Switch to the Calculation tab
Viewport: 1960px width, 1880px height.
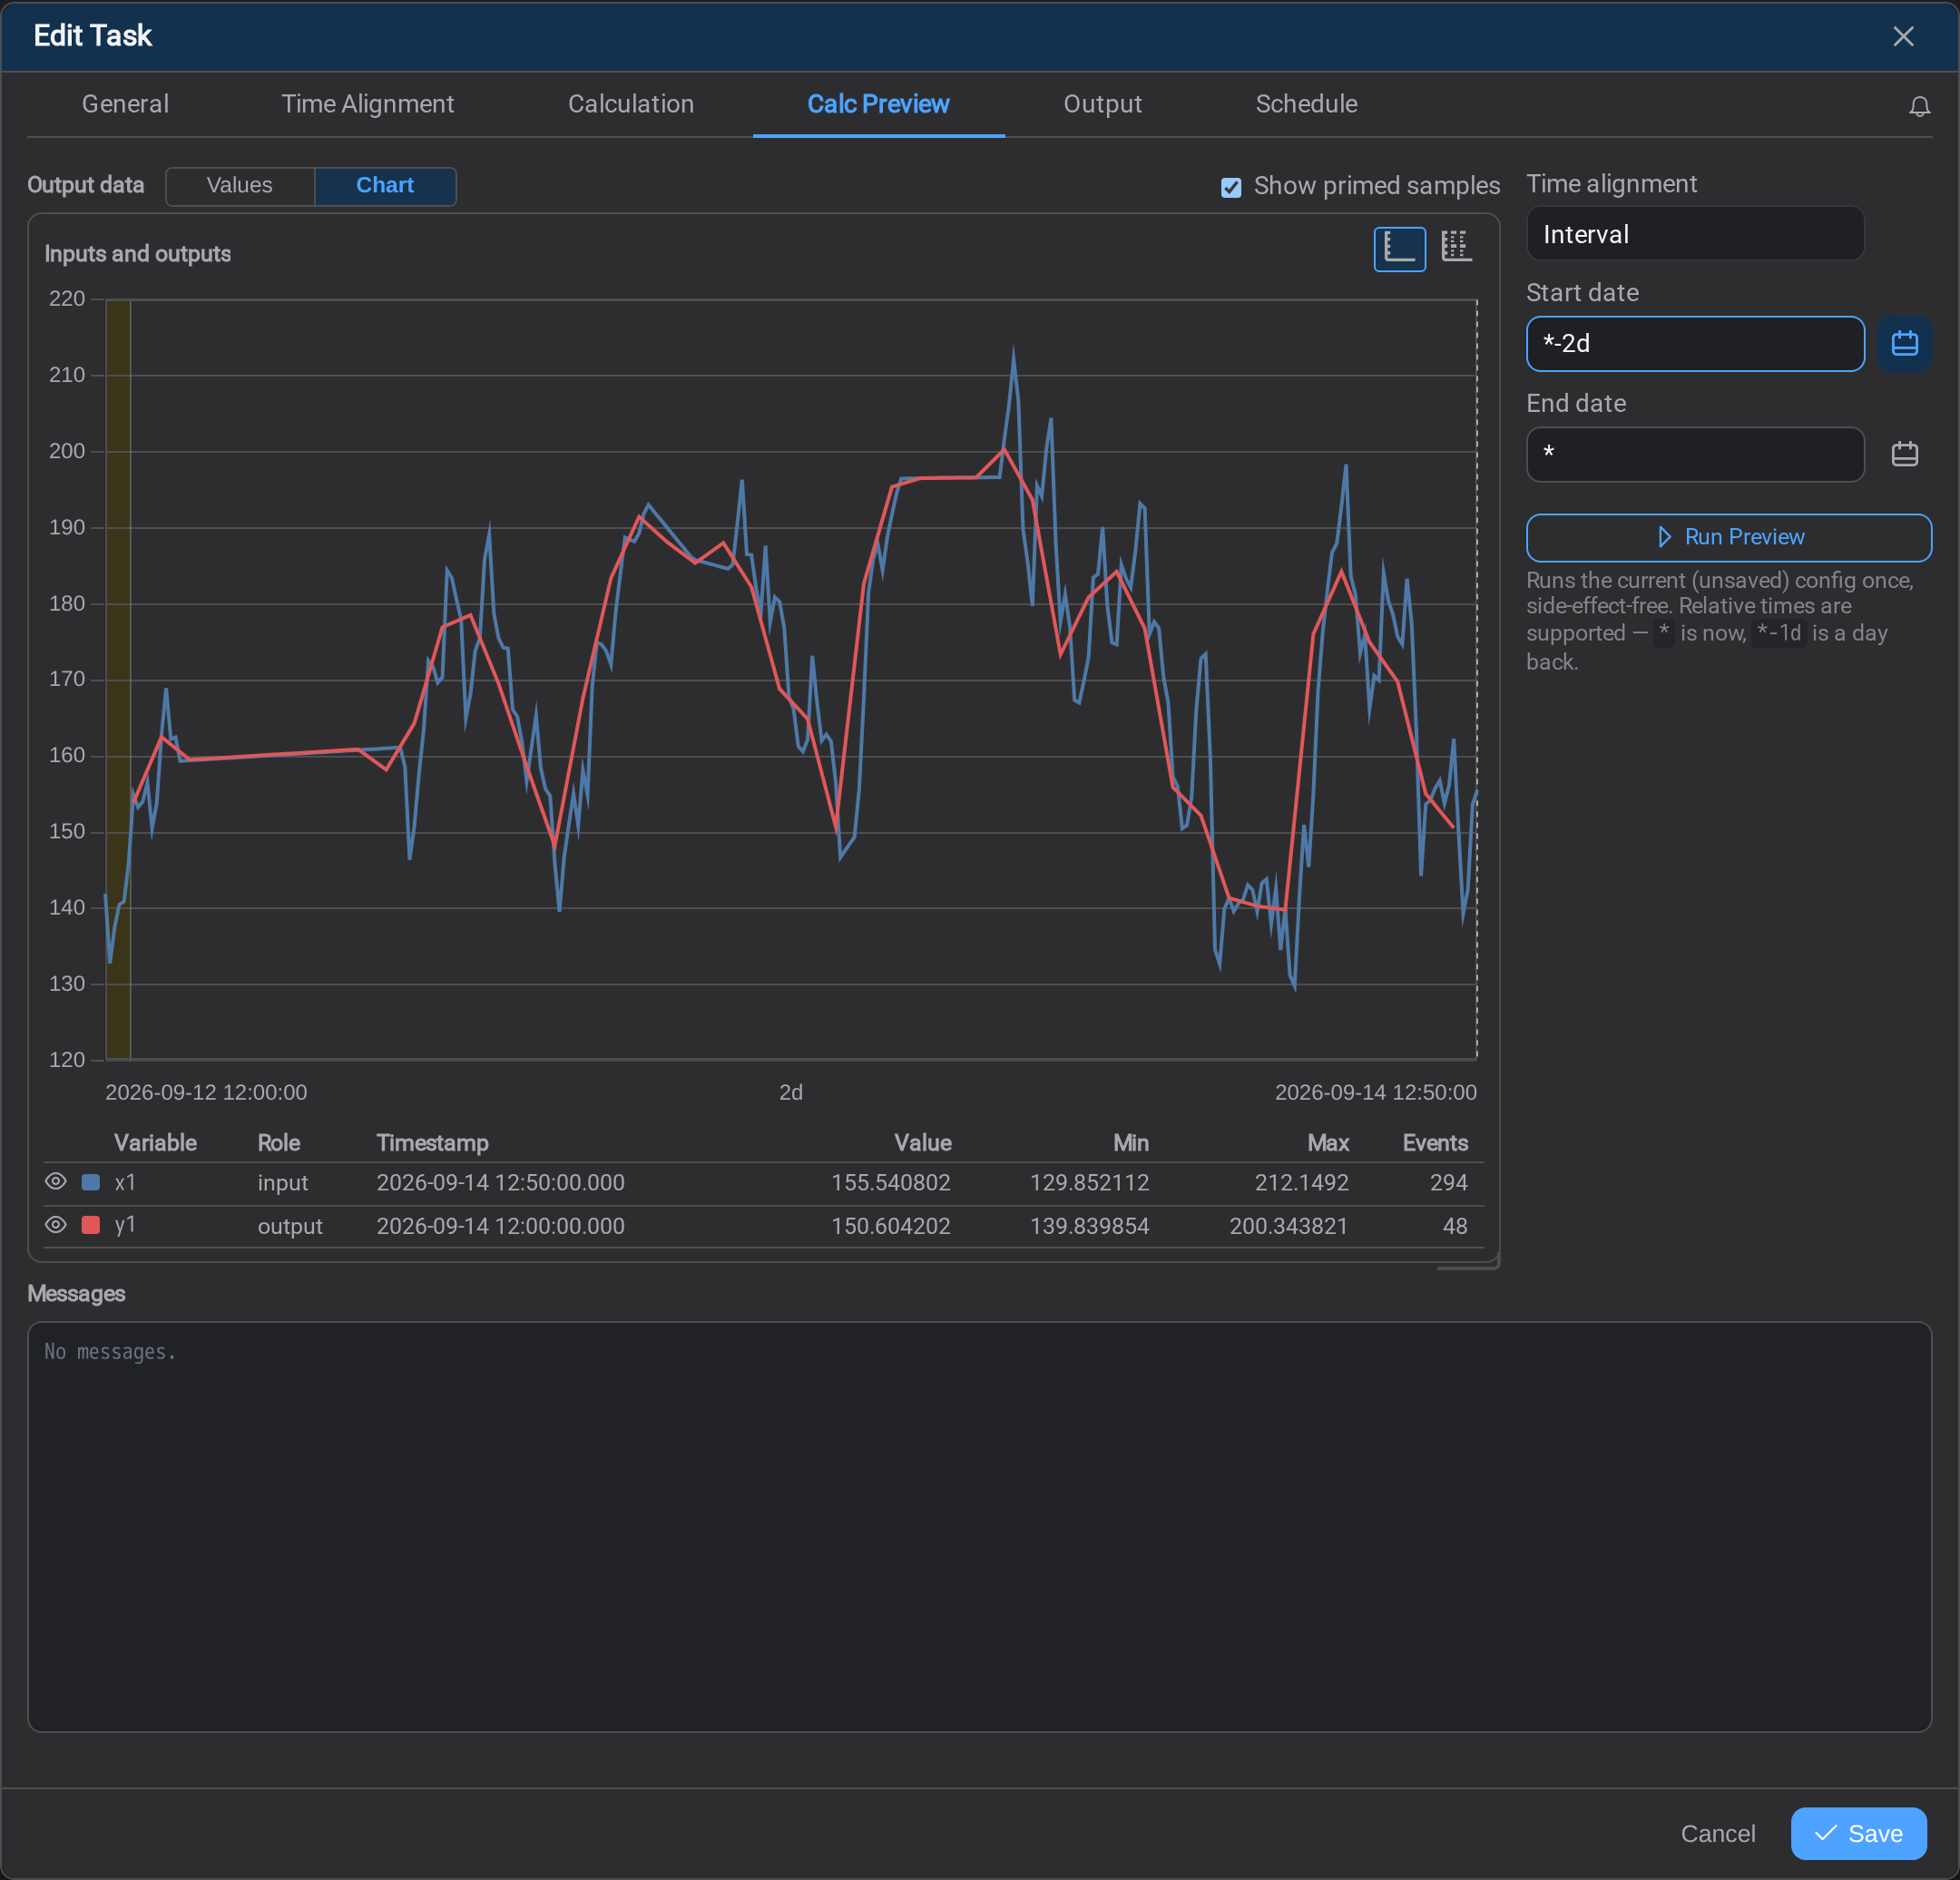(x=630, y=104)
